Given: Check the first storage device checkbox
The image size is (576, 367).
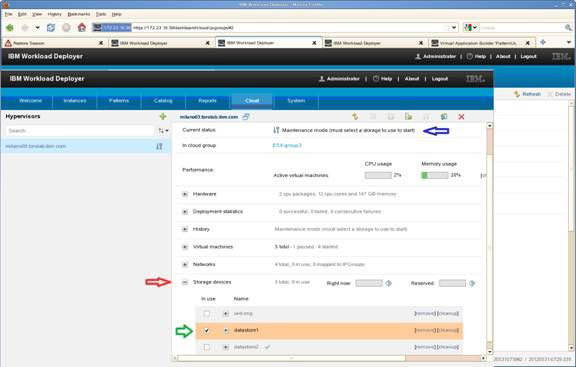Looking at the screenshot, I should (207, 314).
